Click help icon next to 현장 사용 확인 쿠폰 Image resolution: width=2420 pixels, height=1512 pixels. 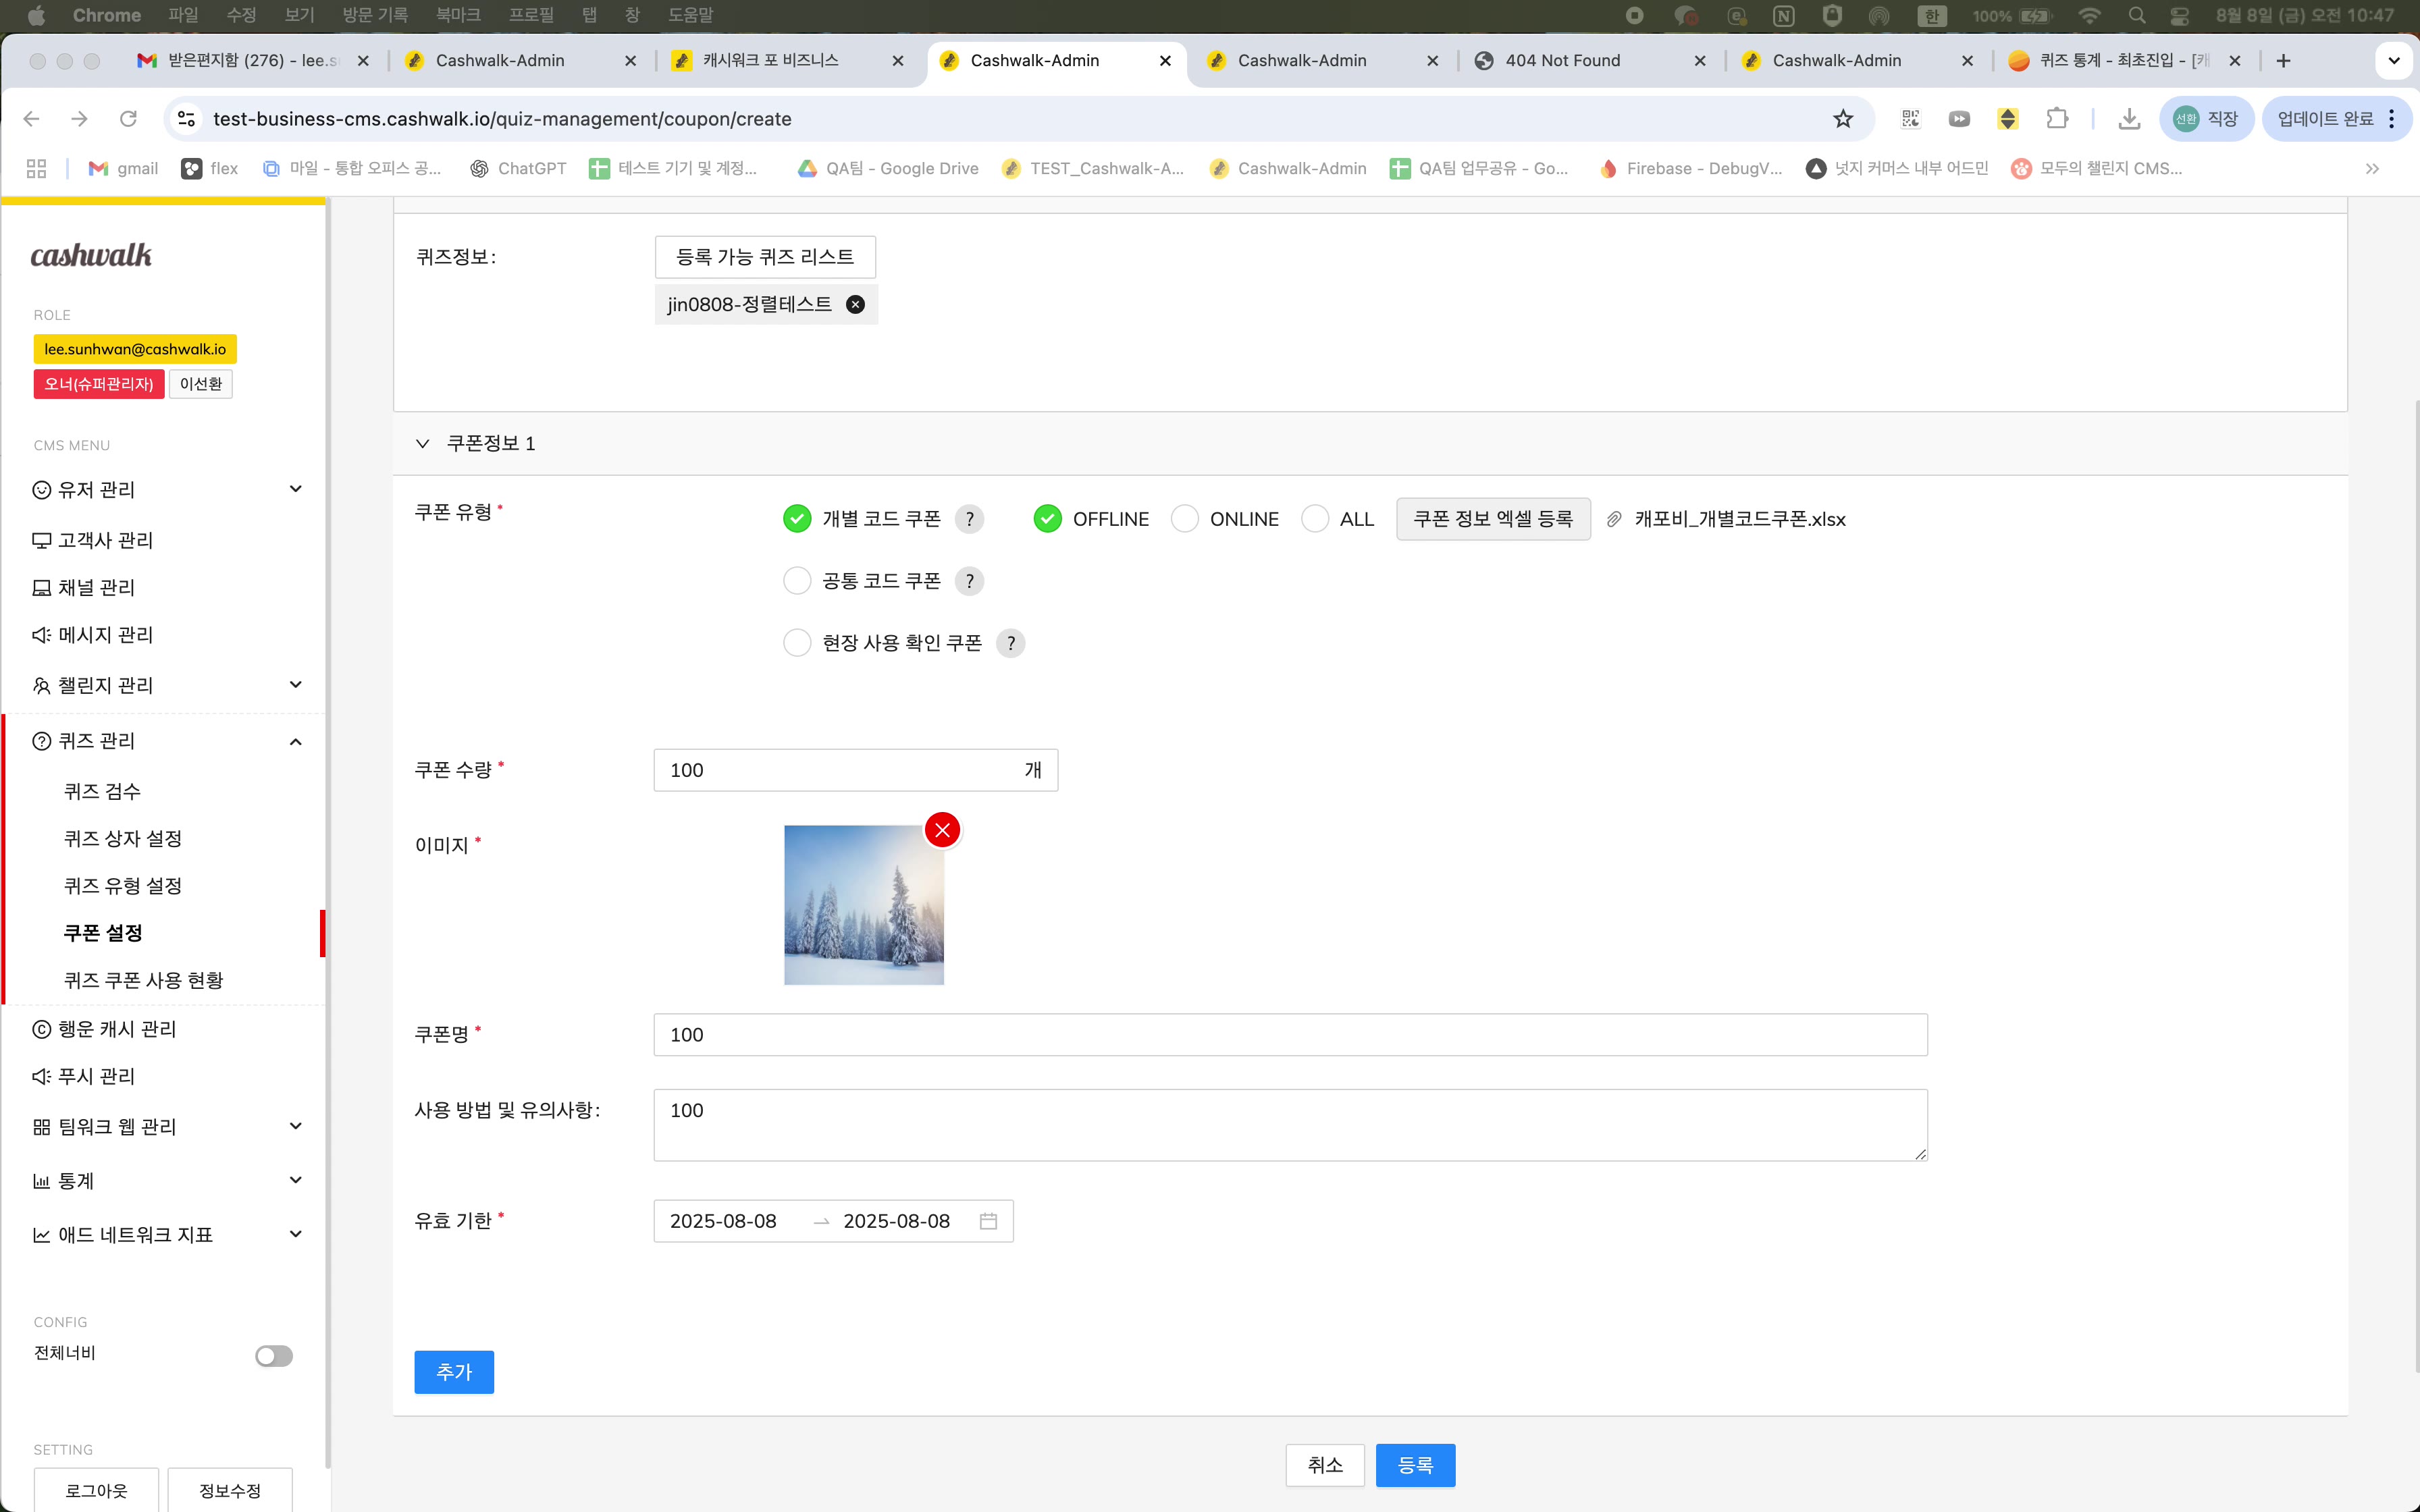point(1011,643)
